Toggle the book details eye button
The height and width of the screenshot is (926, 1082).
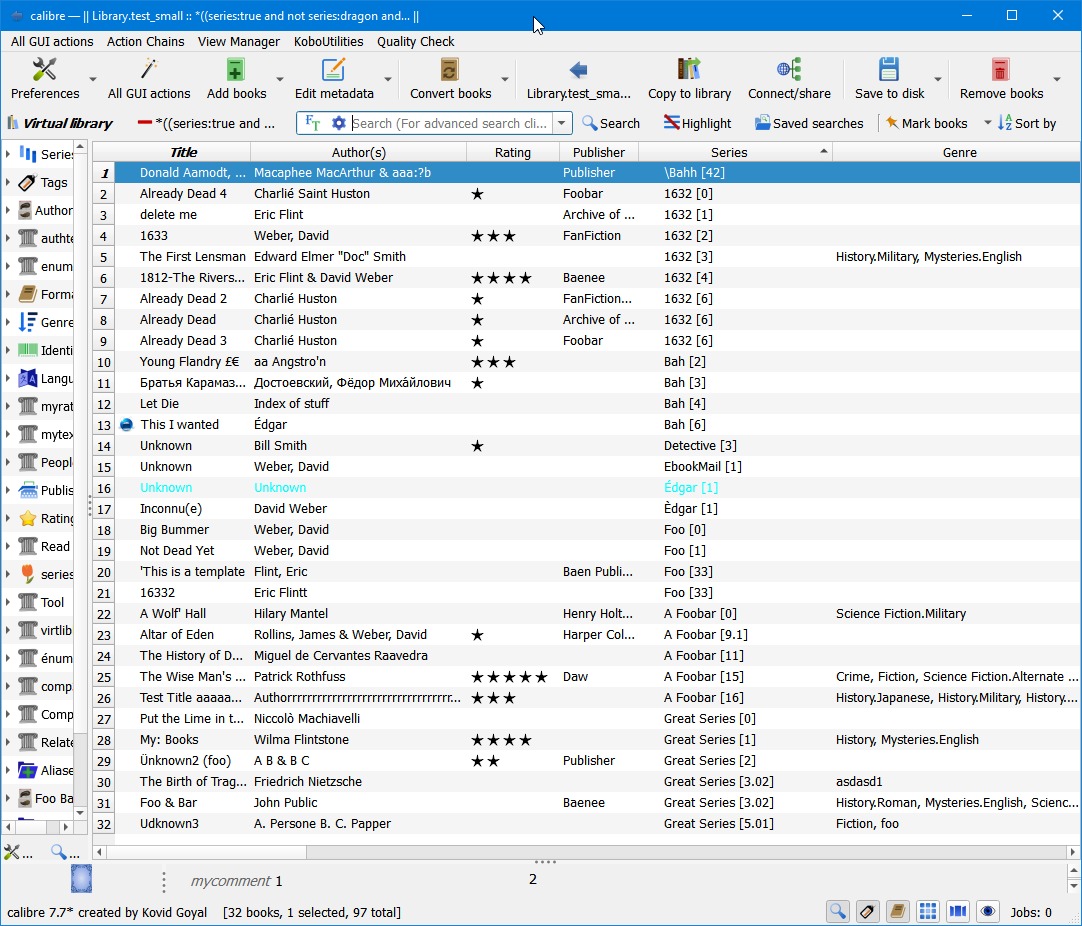988,911
